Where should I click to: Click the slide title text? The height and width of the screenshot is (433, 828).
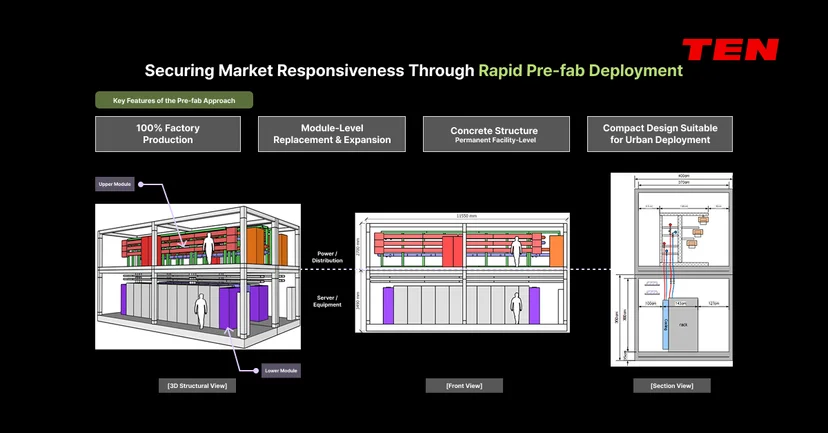point(413,71)
